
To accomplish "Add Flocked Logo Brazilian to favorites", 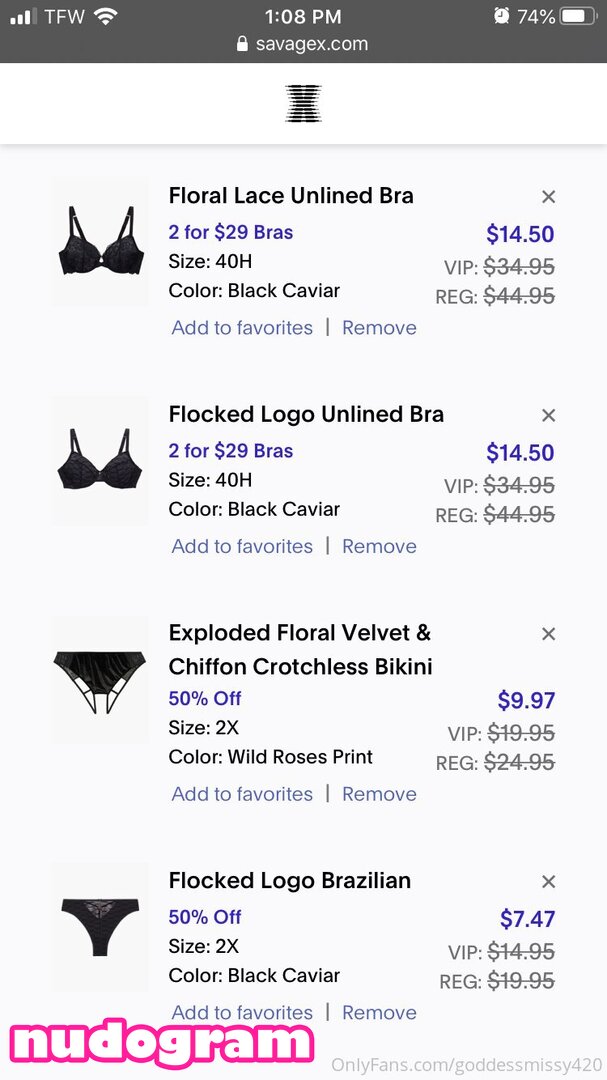I will (242, 1012).
